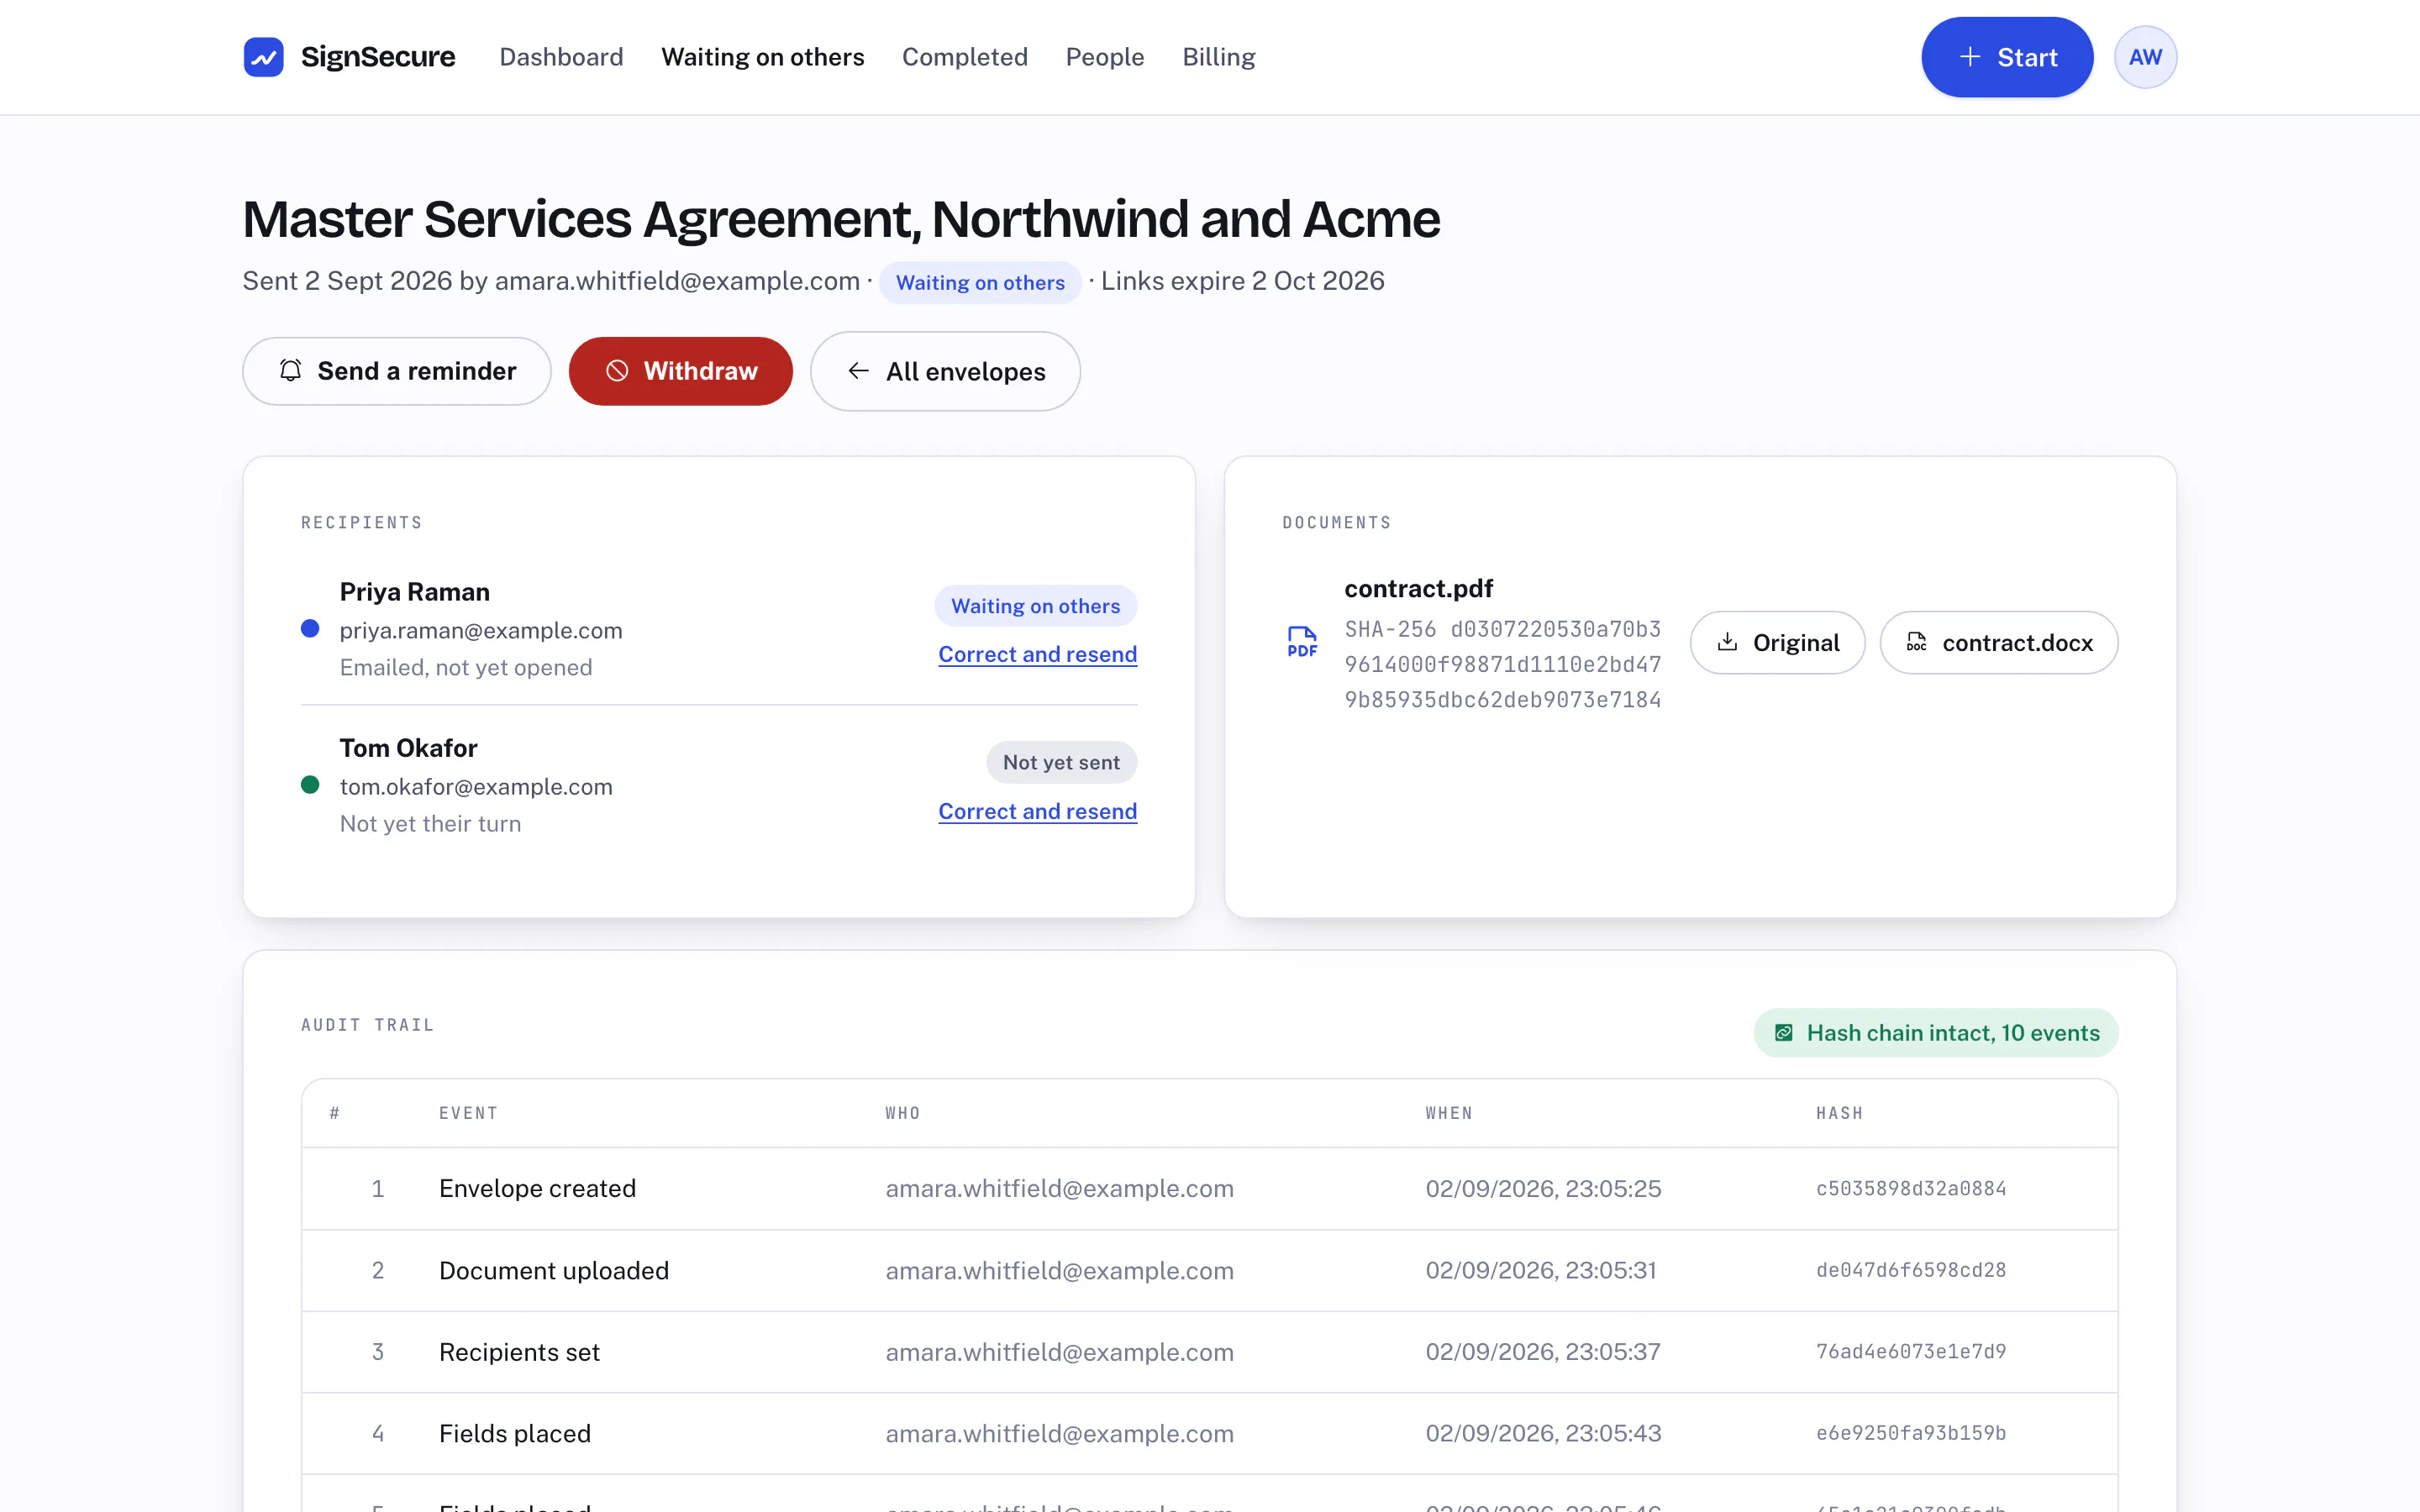Click the green status dot beside Tom Okafor
The height and width of the screenshot is (1512, 2420).
tap(310, 785)
